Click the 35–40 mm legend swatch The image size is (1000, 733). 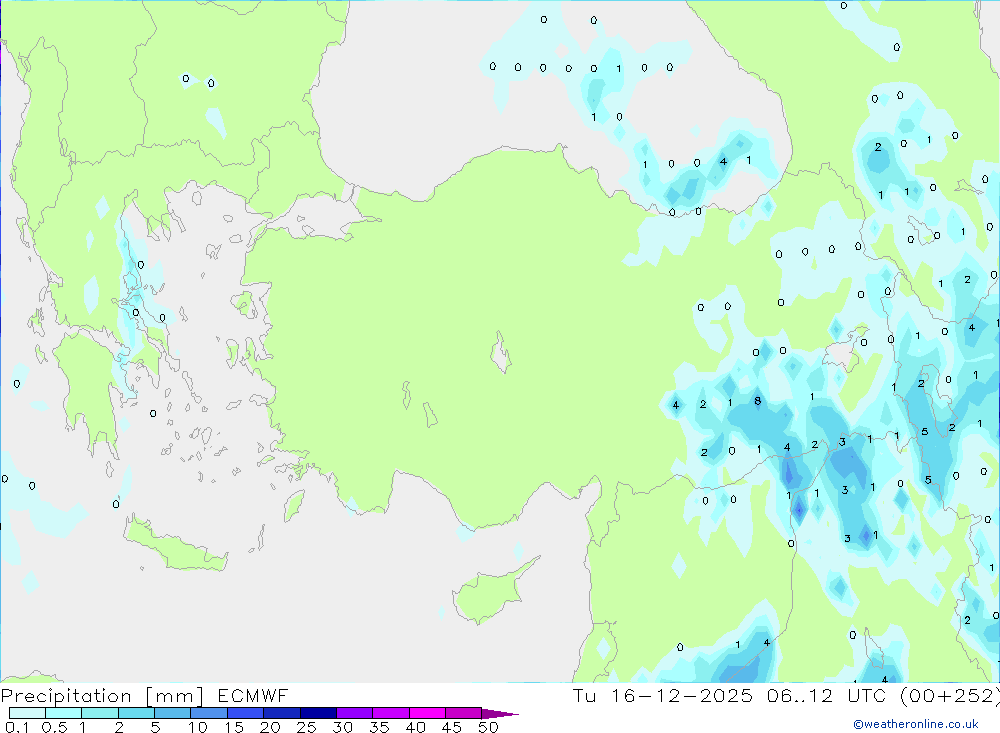click(x=391, y=713)
